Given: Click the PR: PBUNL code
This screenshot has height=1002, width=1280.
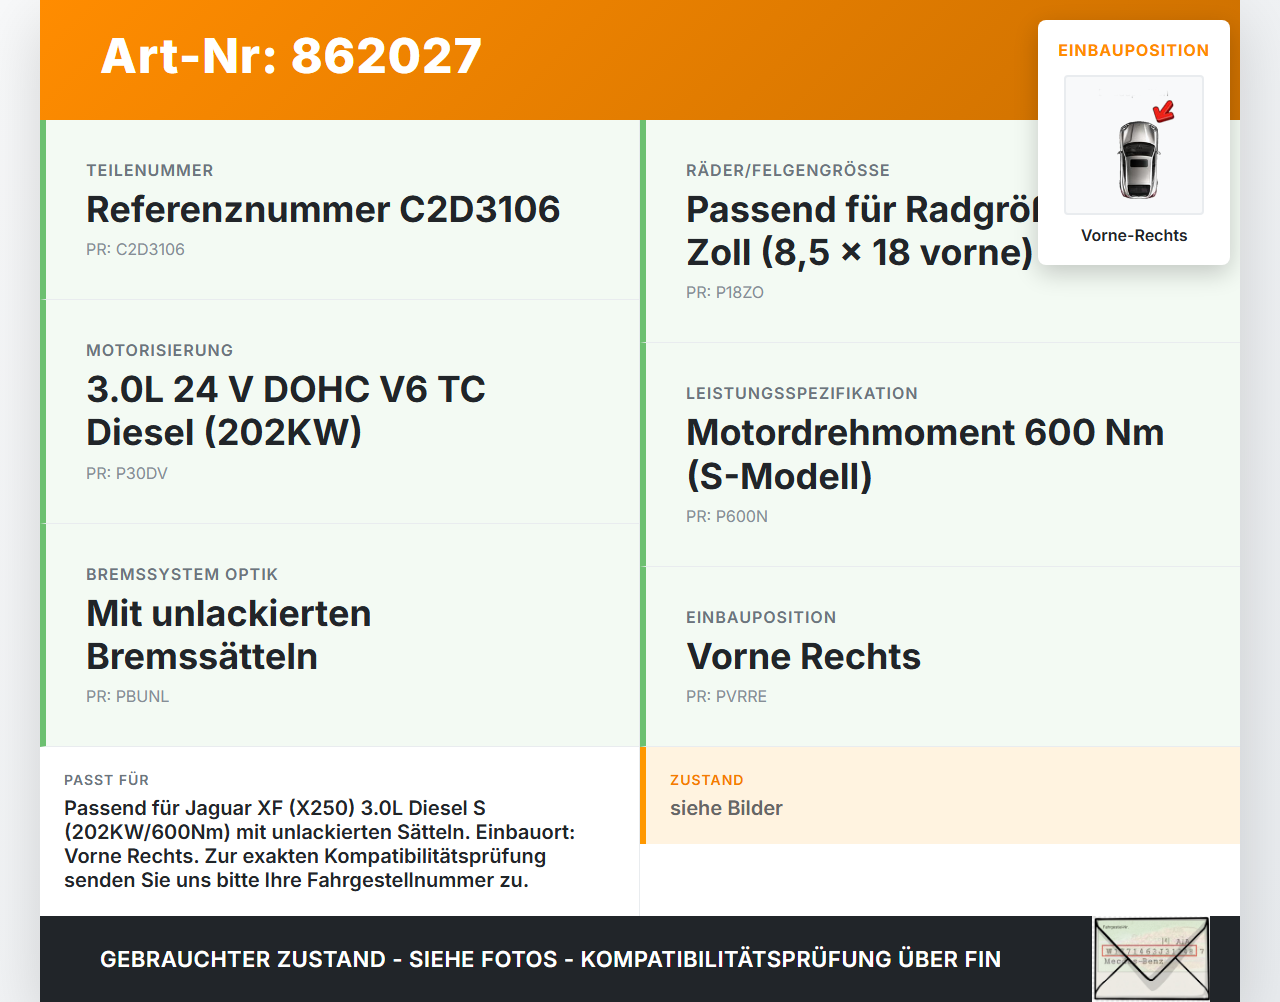Looking at the screenshot, I should (127, 696).
